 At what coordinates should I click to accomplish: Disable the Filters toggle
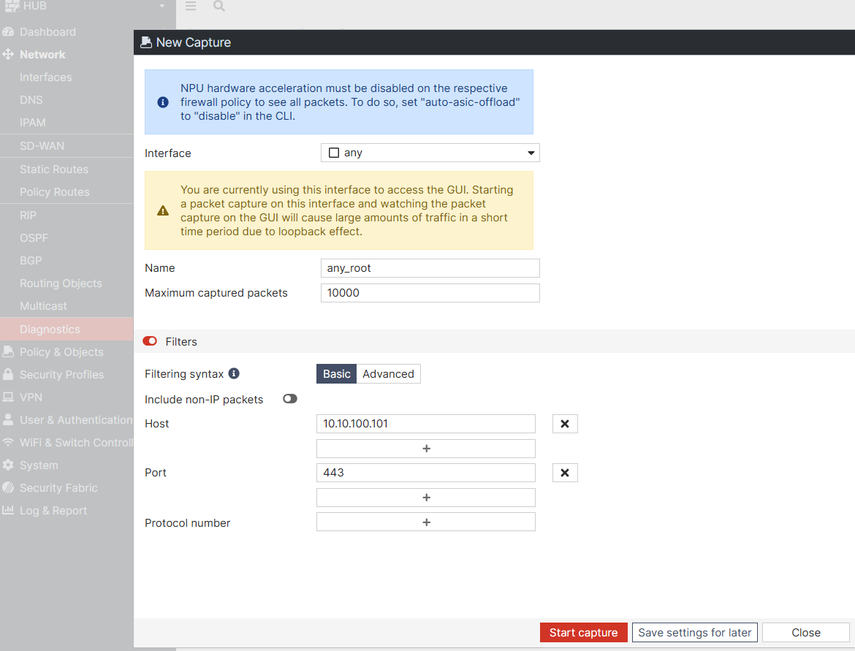pyautogui.click(x=150, y=342)
